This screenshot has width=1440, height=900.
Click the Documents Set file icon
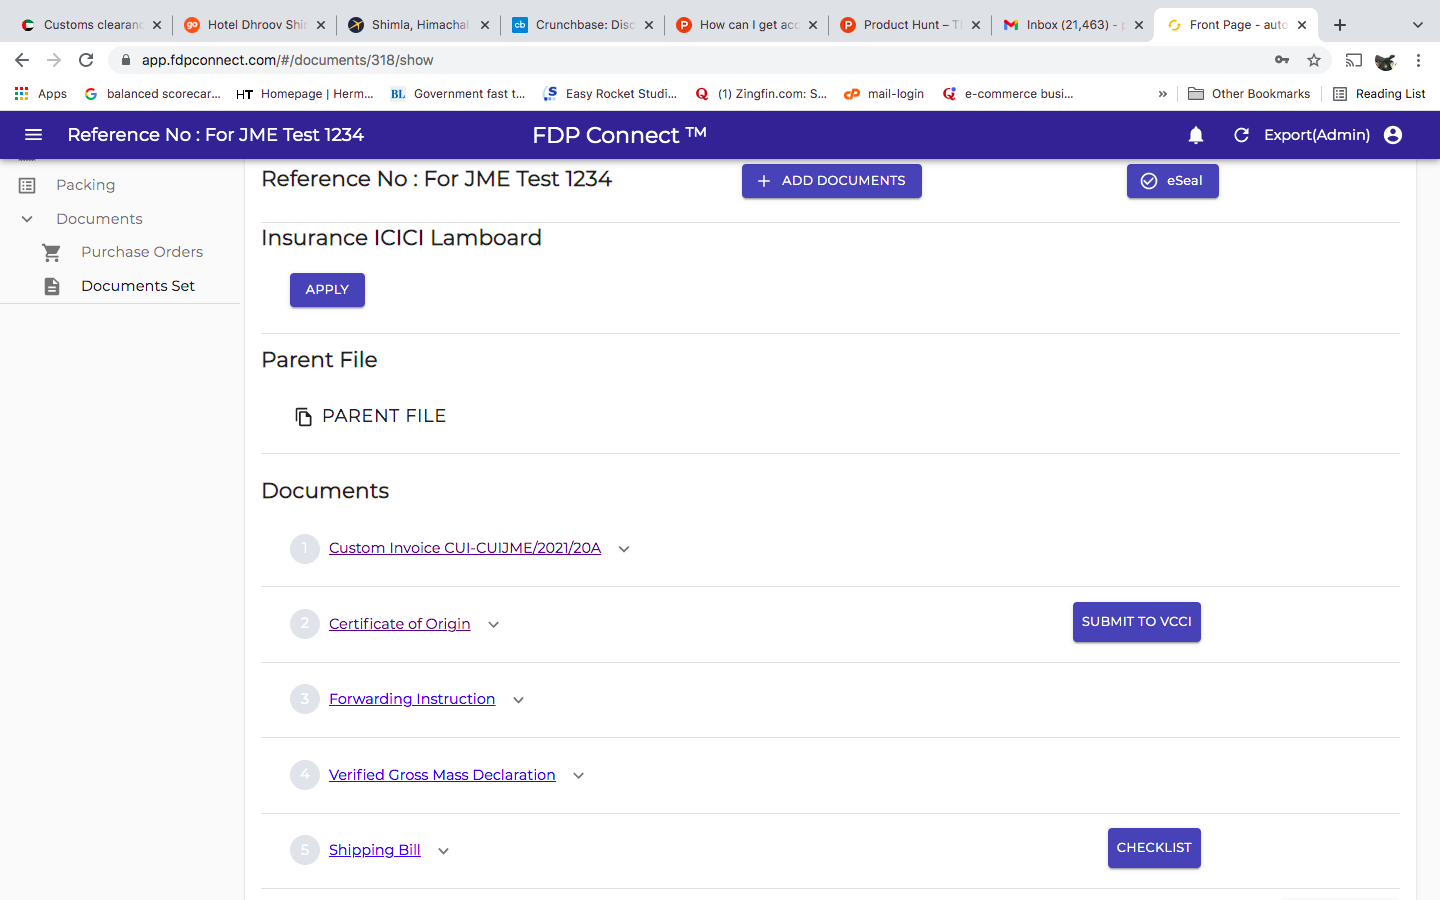52,286
